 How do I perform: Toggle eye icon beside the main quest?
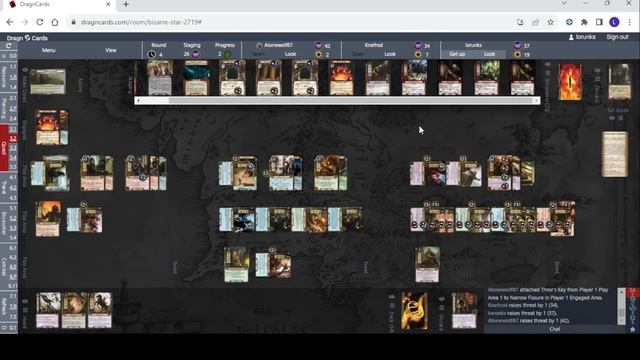coord(25,70)
